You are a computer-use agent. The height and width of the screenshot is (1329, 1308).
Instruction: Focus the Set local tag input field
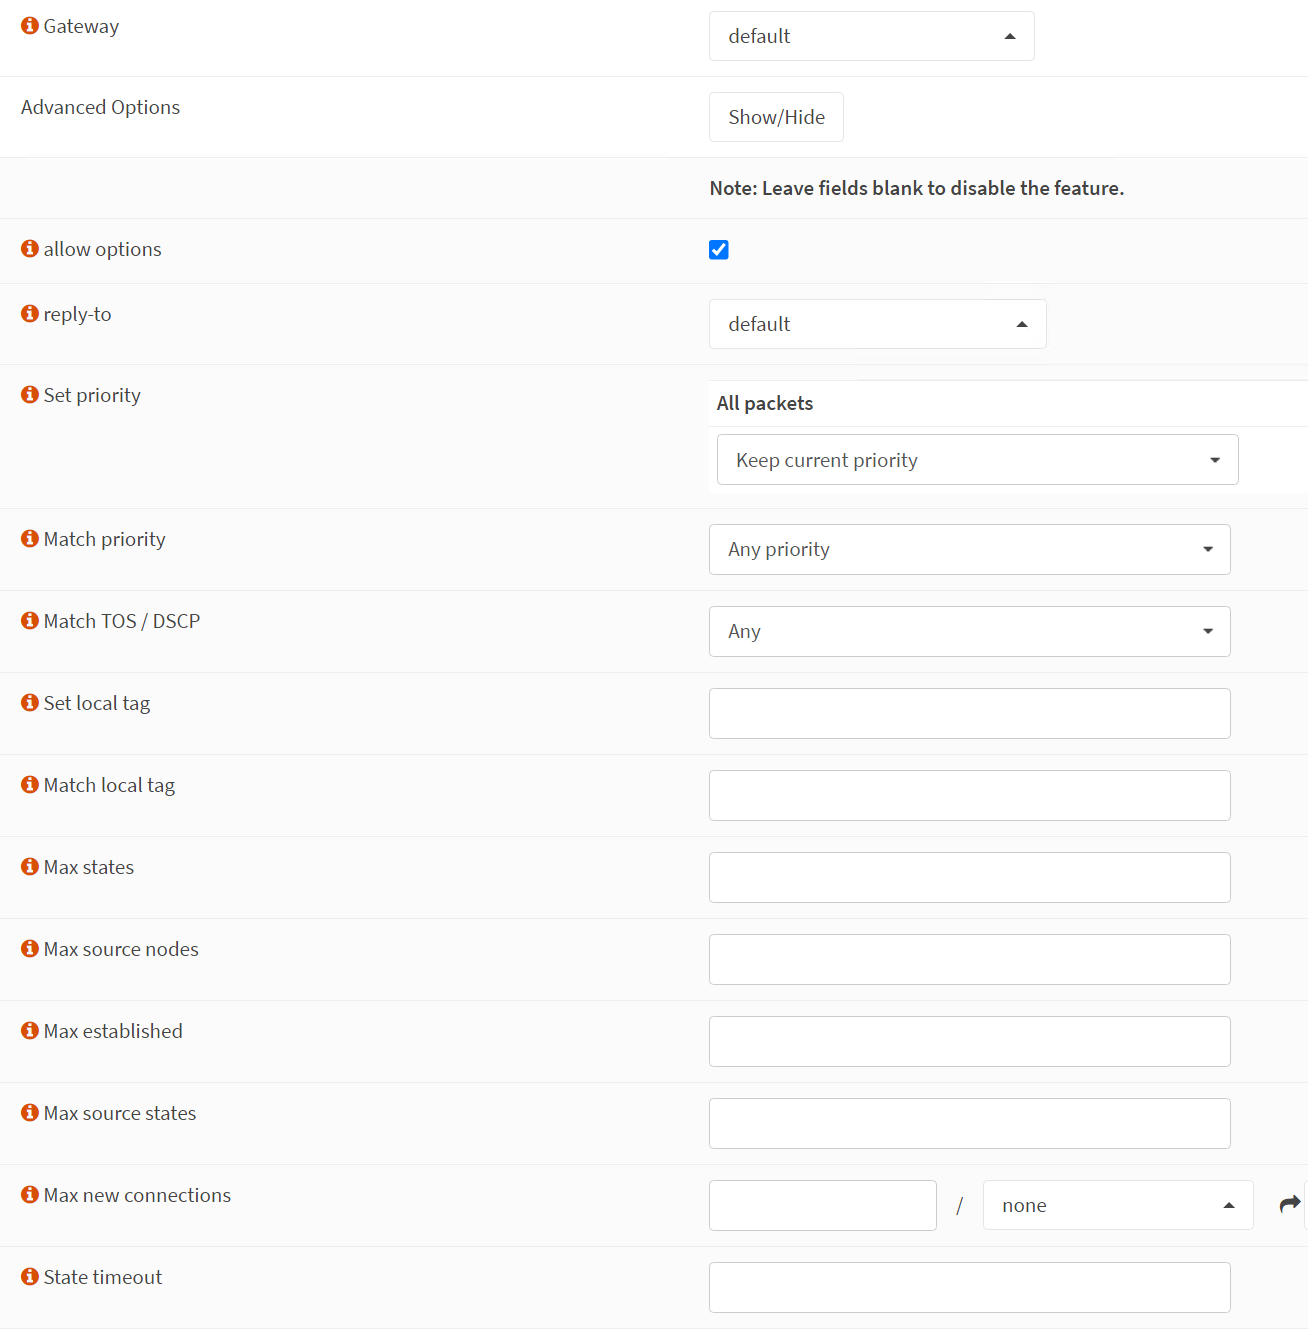pyautogui.click(x=970, y=713)
